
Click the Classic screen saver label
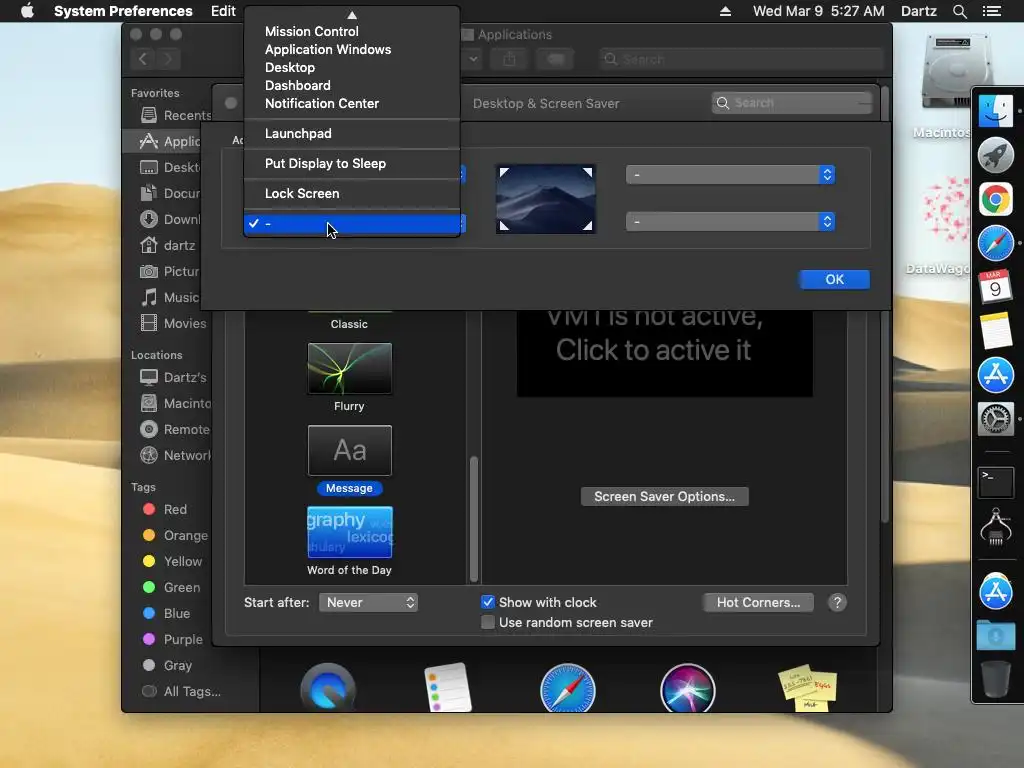(x=349, y=324)
